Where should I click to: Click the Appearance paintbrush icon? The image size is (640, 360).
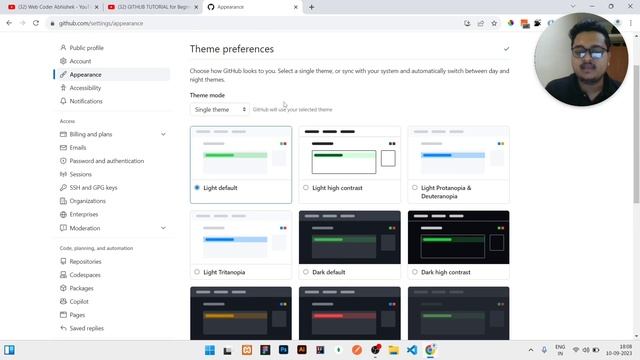(63, 75)
